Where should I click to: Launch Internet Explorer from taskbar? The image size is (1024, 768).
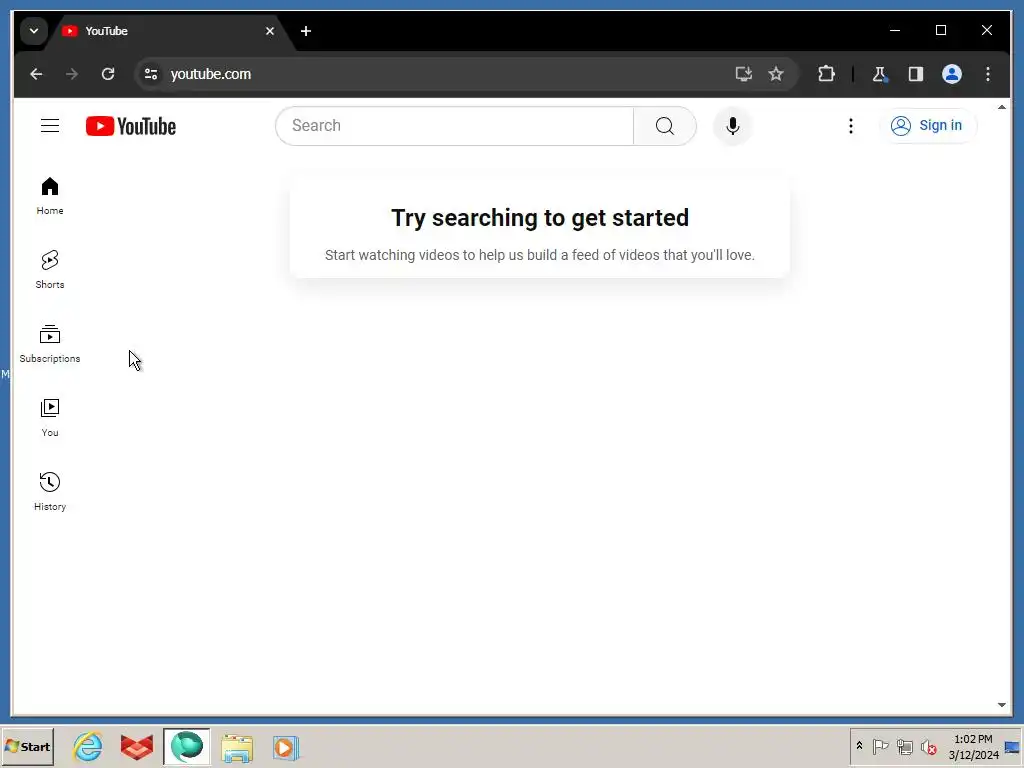(88, 747)
